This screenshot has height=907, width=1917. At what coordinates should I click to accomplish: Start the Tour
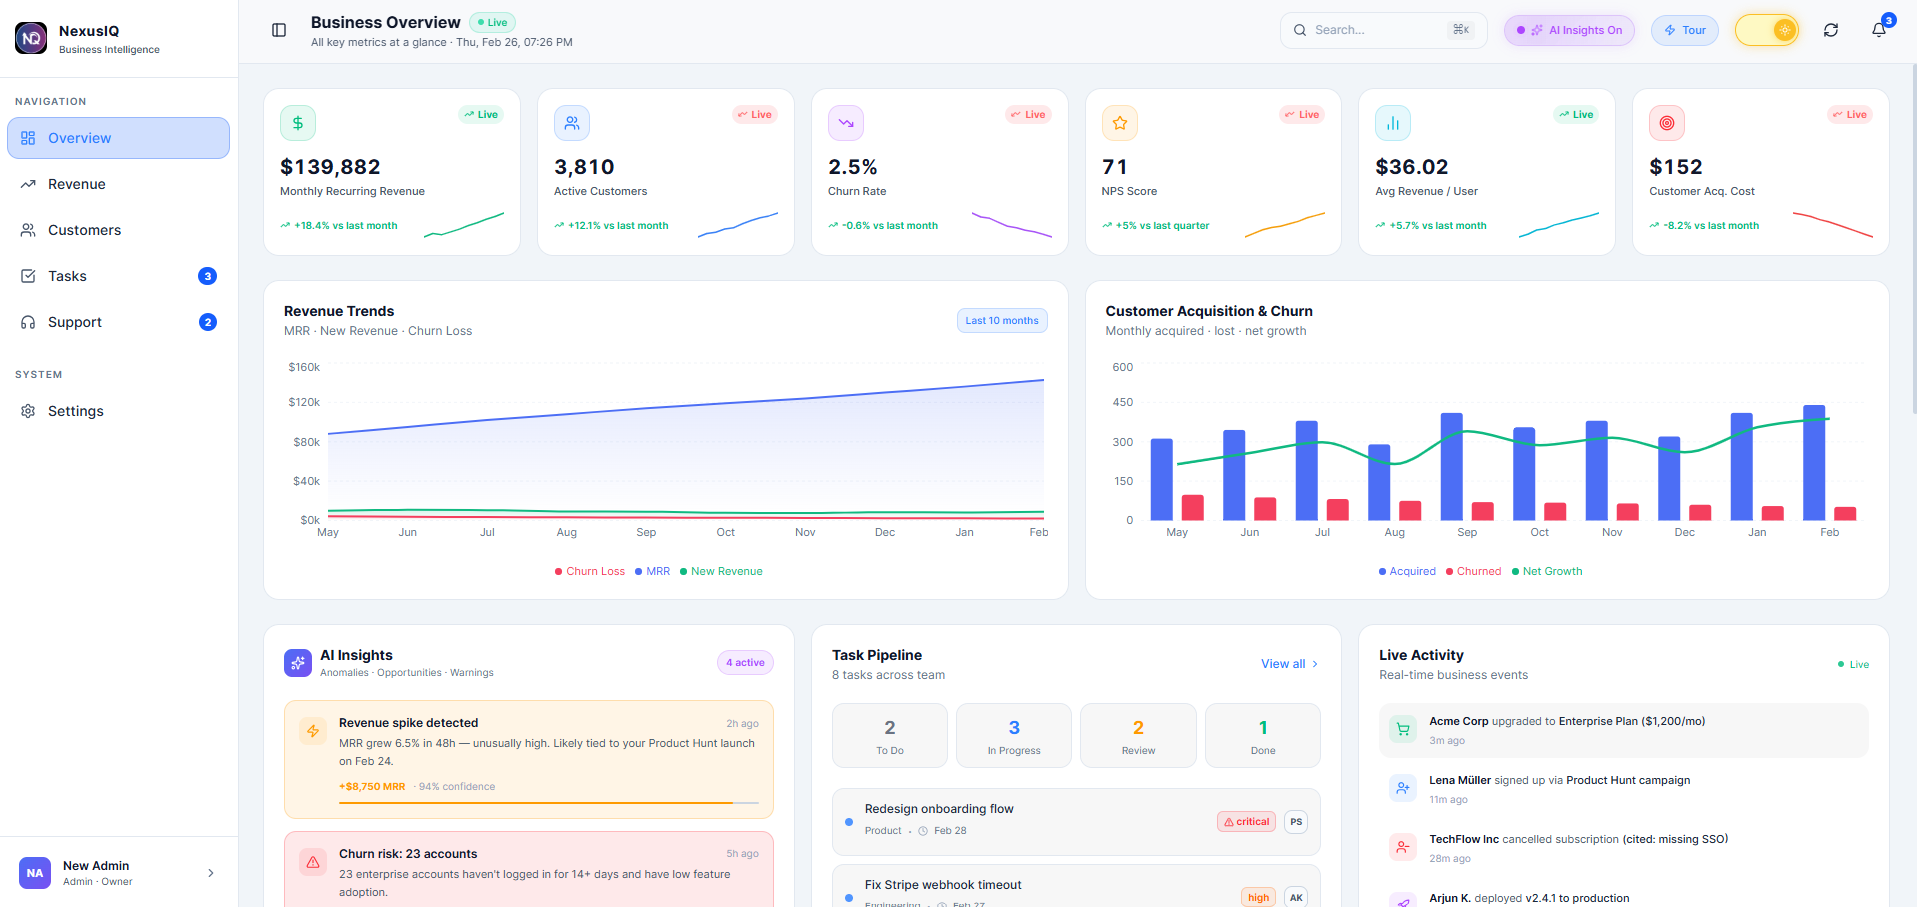point(1684,30)
